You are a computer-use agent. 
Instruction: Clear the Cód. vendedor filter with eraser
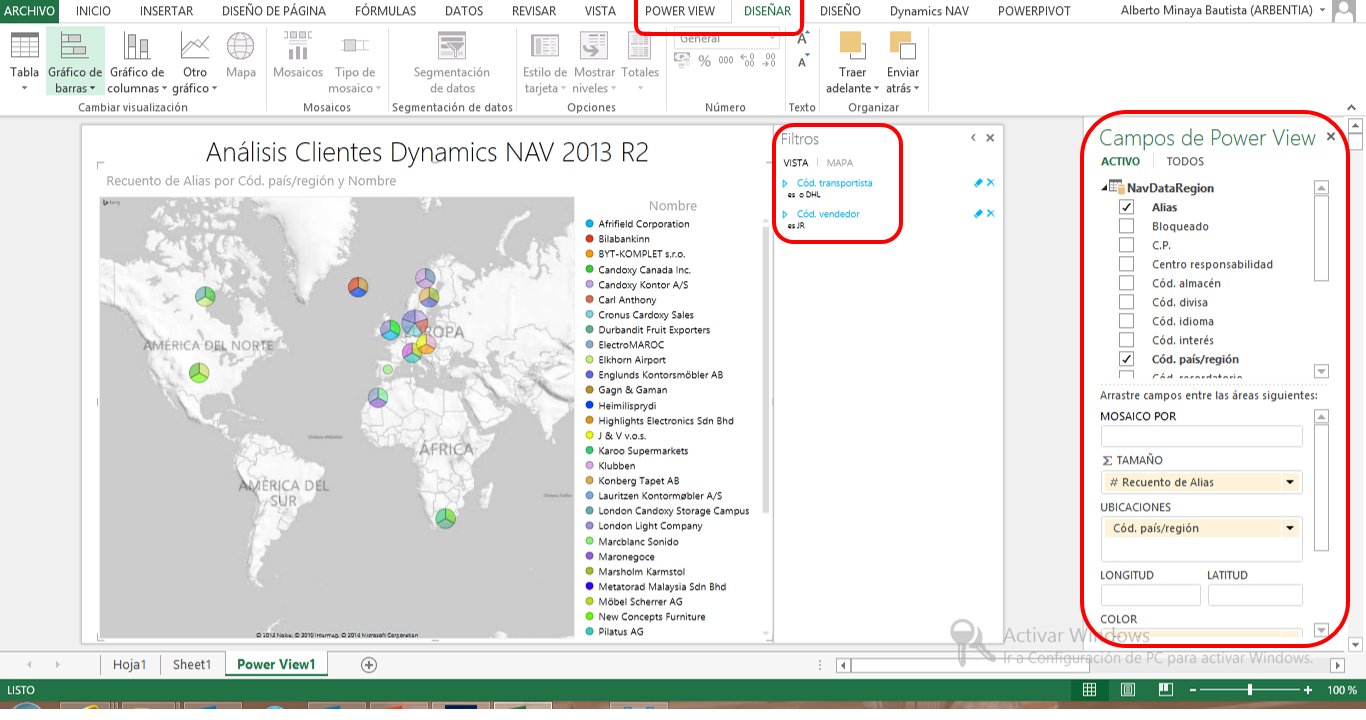pos(978,214)
